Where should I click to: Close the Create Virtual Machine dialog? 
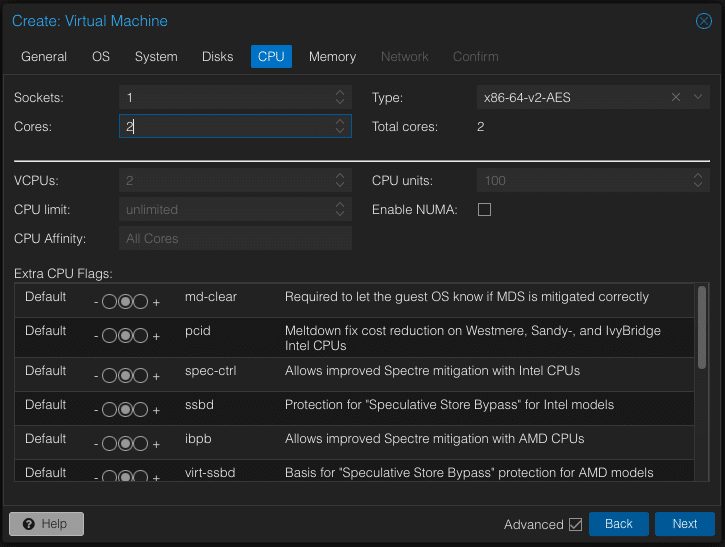coord(703,21)
